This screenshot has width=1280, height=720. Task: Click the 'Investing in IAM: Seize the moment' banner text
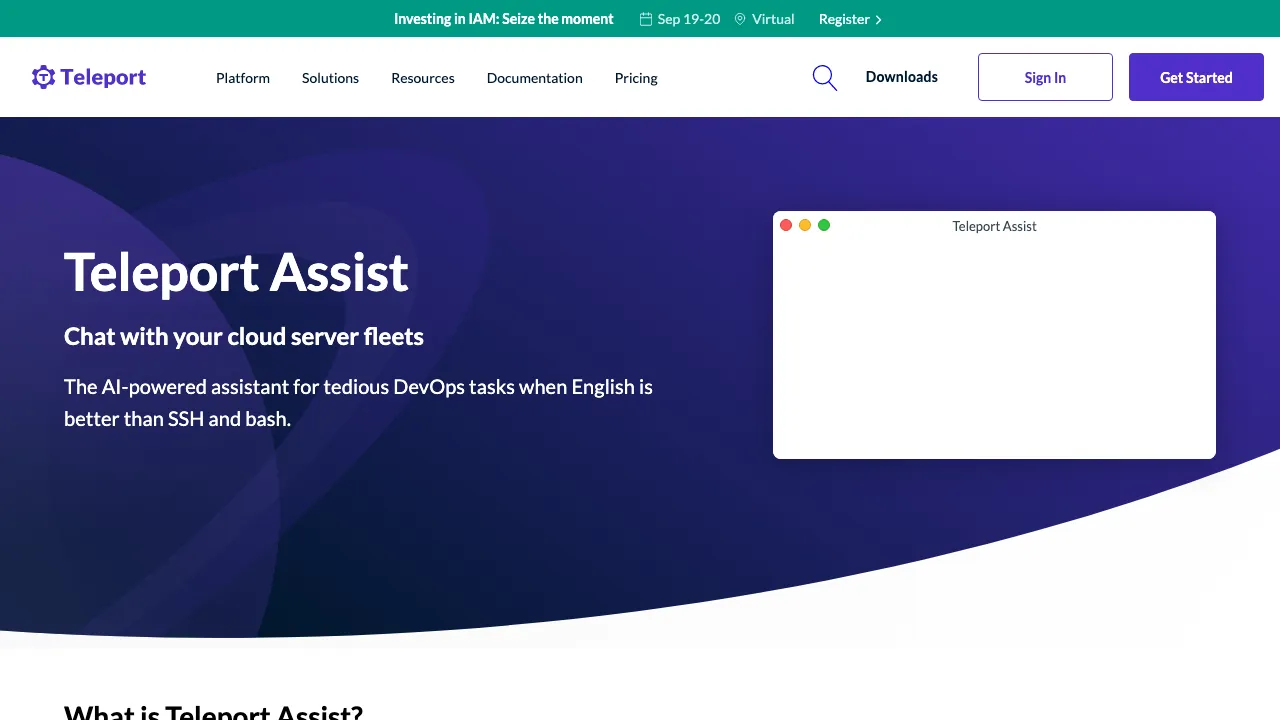504,19
